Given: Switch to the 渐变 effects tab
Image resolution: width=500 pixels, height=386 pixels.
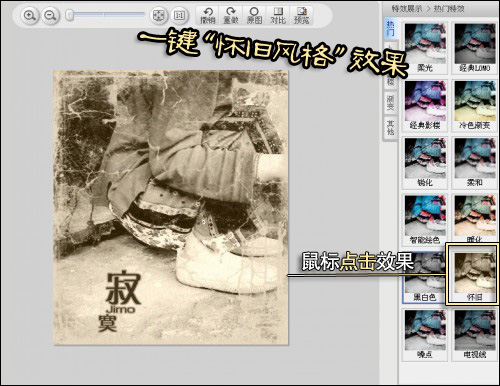Looking at the screenshot, I should [390, 103].
